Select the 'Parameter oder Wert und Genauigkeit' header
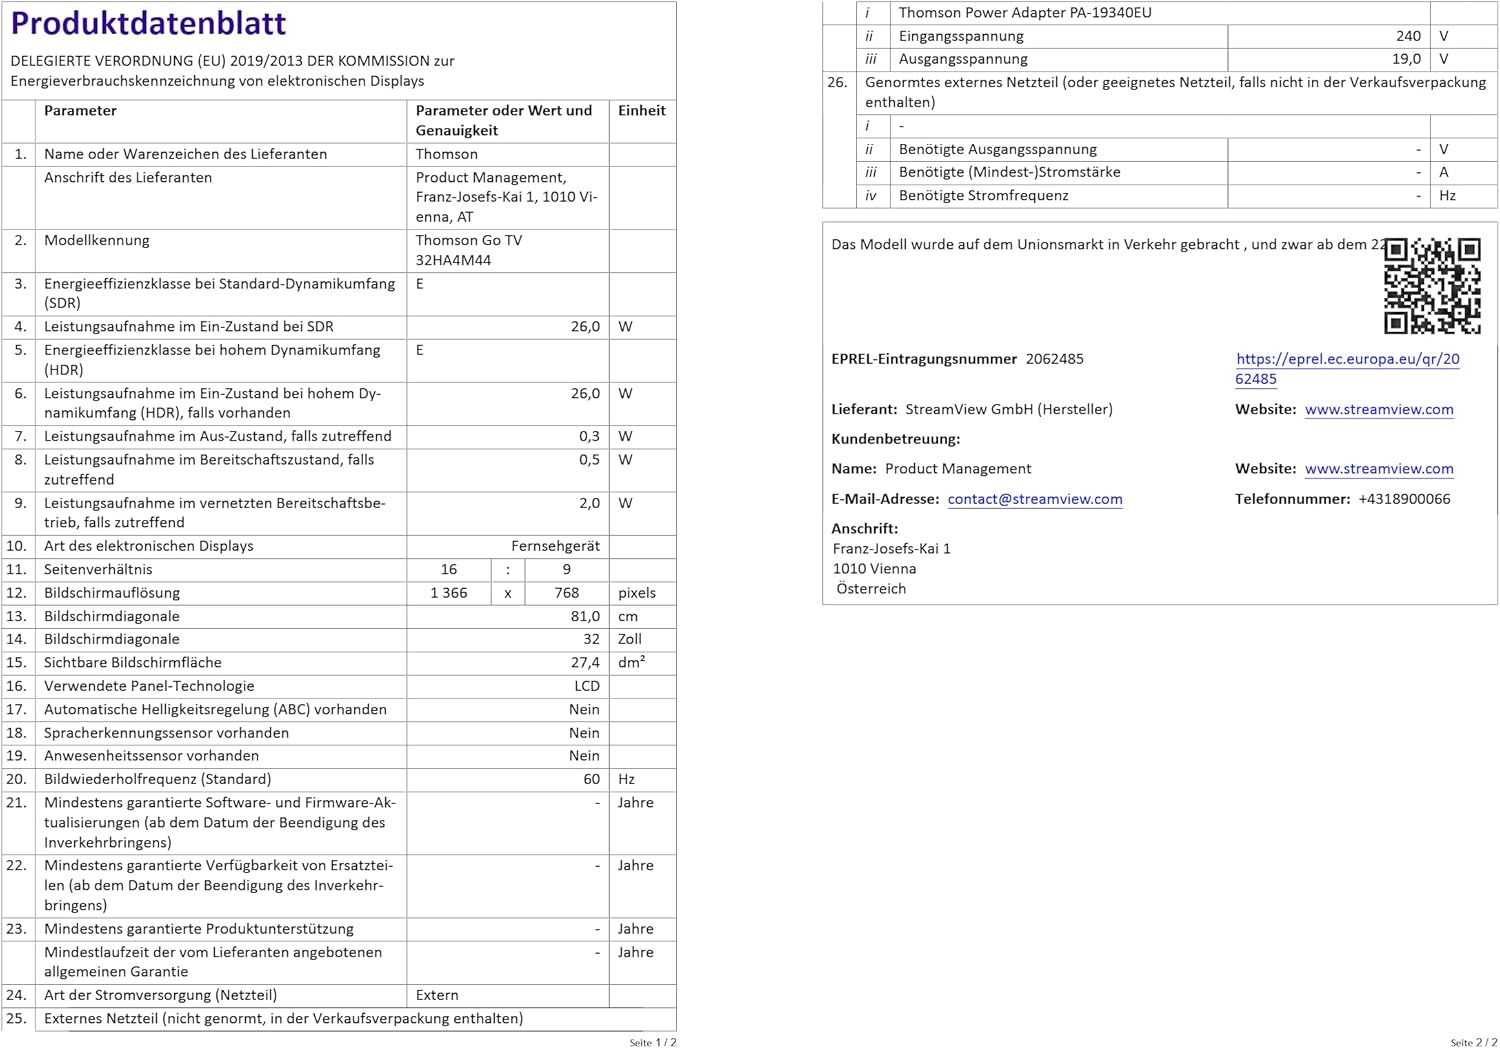Image resolution: width=1500 pixels, height=1048 pixels. (x=504, y=120)
